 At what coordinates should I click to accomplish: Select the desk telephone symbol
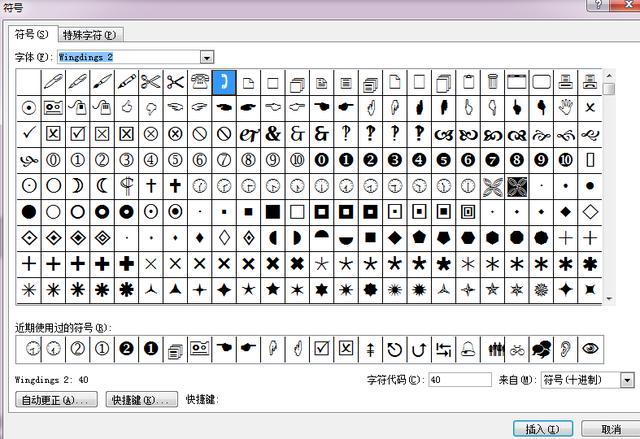pos(200,82)
